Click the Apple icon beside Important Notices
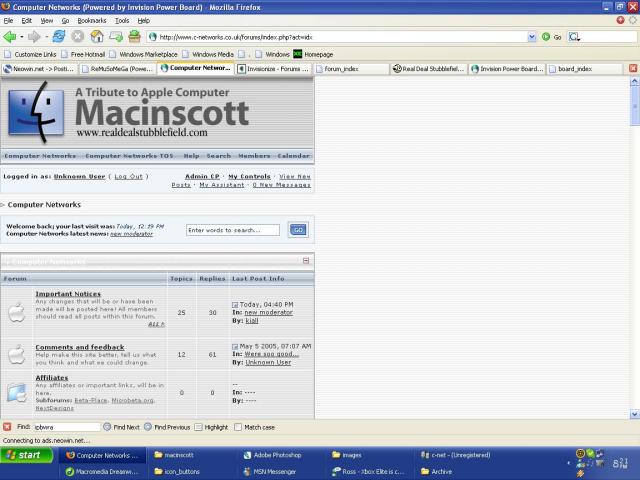The width and height of the screenshot is (640, 480). point(17,312)
